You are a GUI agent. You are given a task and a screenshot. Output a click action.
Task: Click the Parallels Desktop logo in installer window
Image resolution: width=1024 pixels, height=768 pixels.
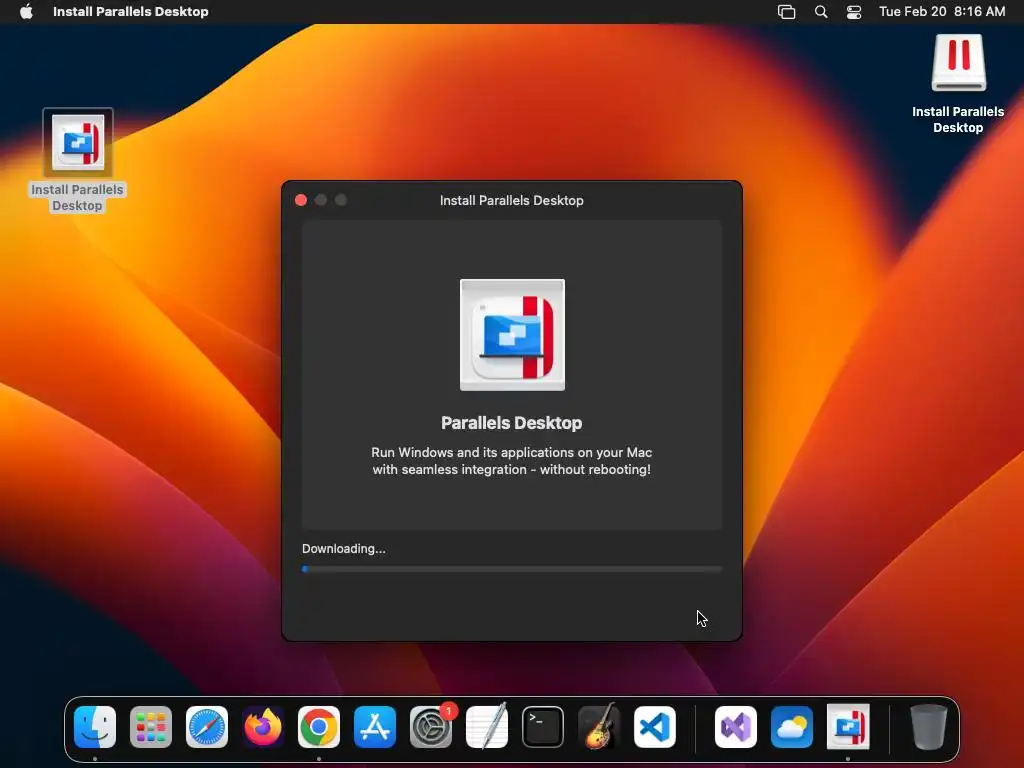(512, 335)
